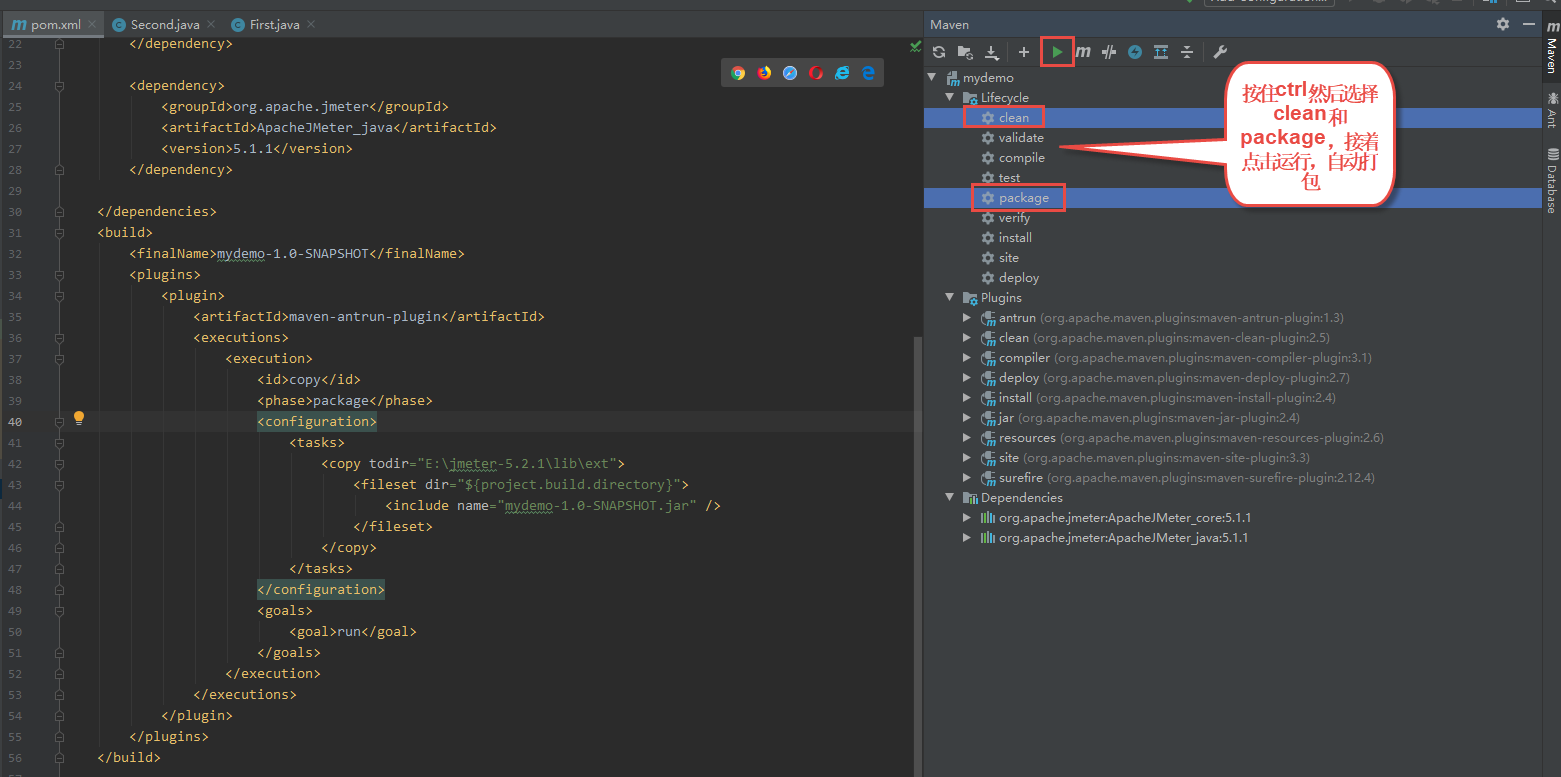Toggle Skip Tests mode in Maven toolbar
This screenshot has width=1561, height=777.
coord(1135,52)
